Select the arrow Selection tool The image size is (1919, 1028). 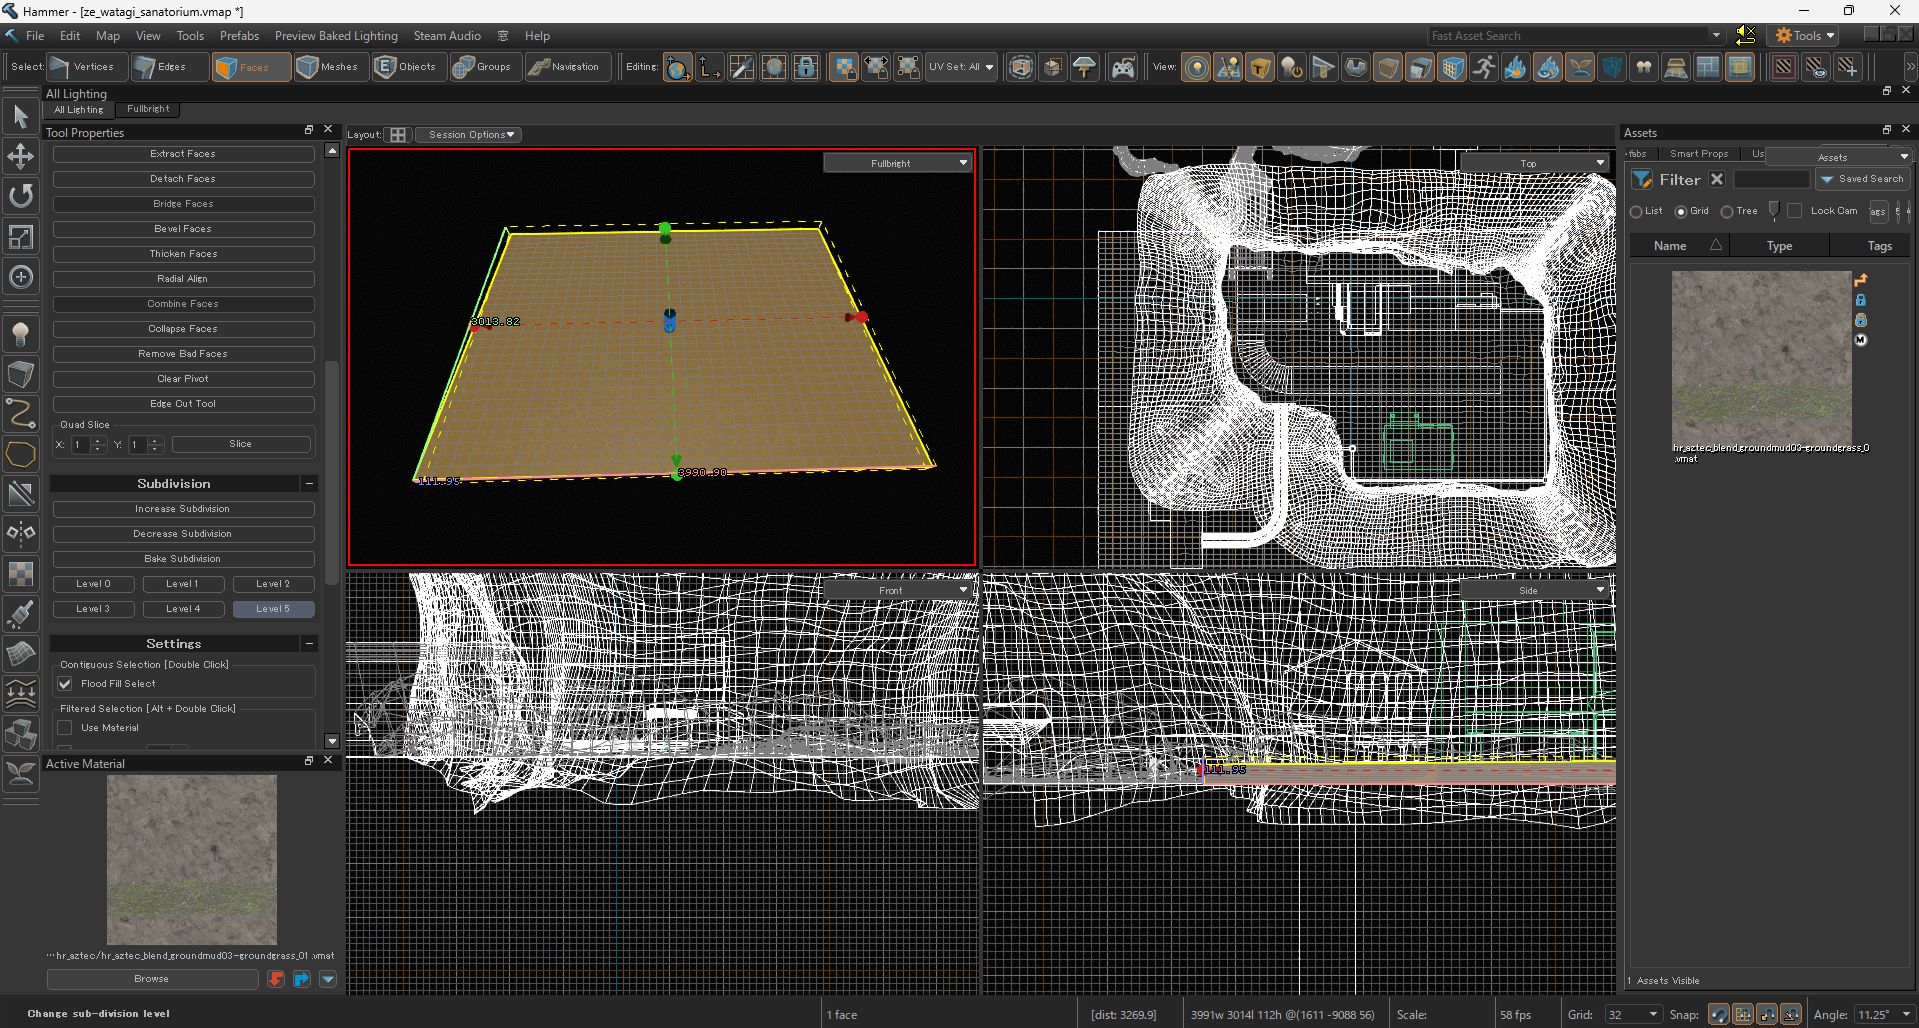point(20,117)
